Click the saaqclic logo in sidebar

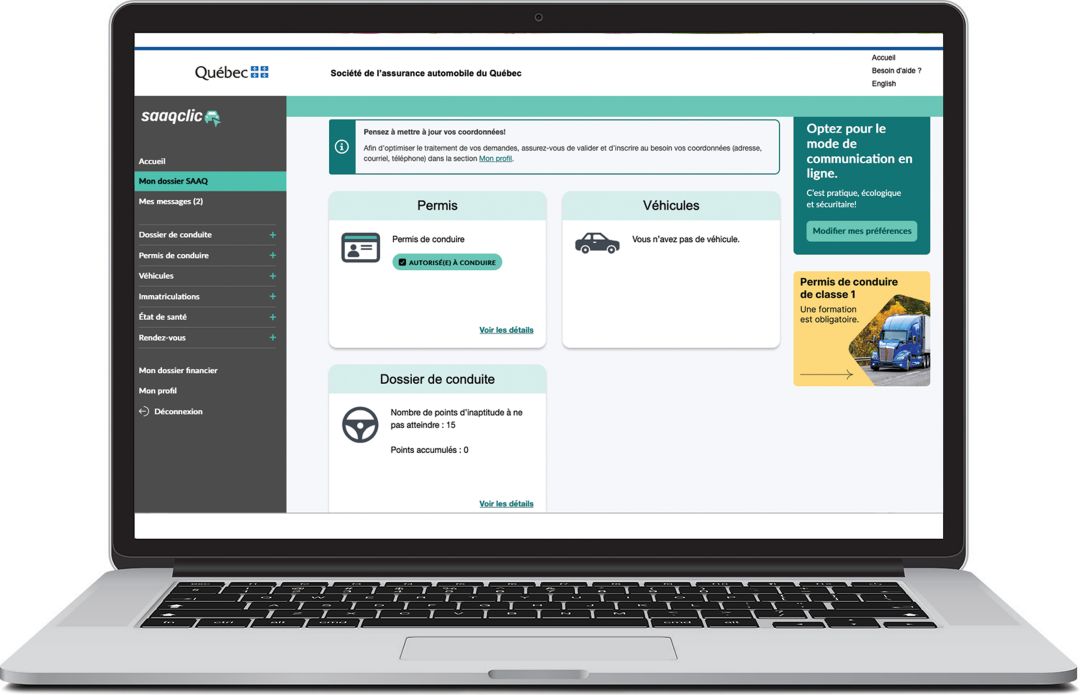[x=181, y=117]
